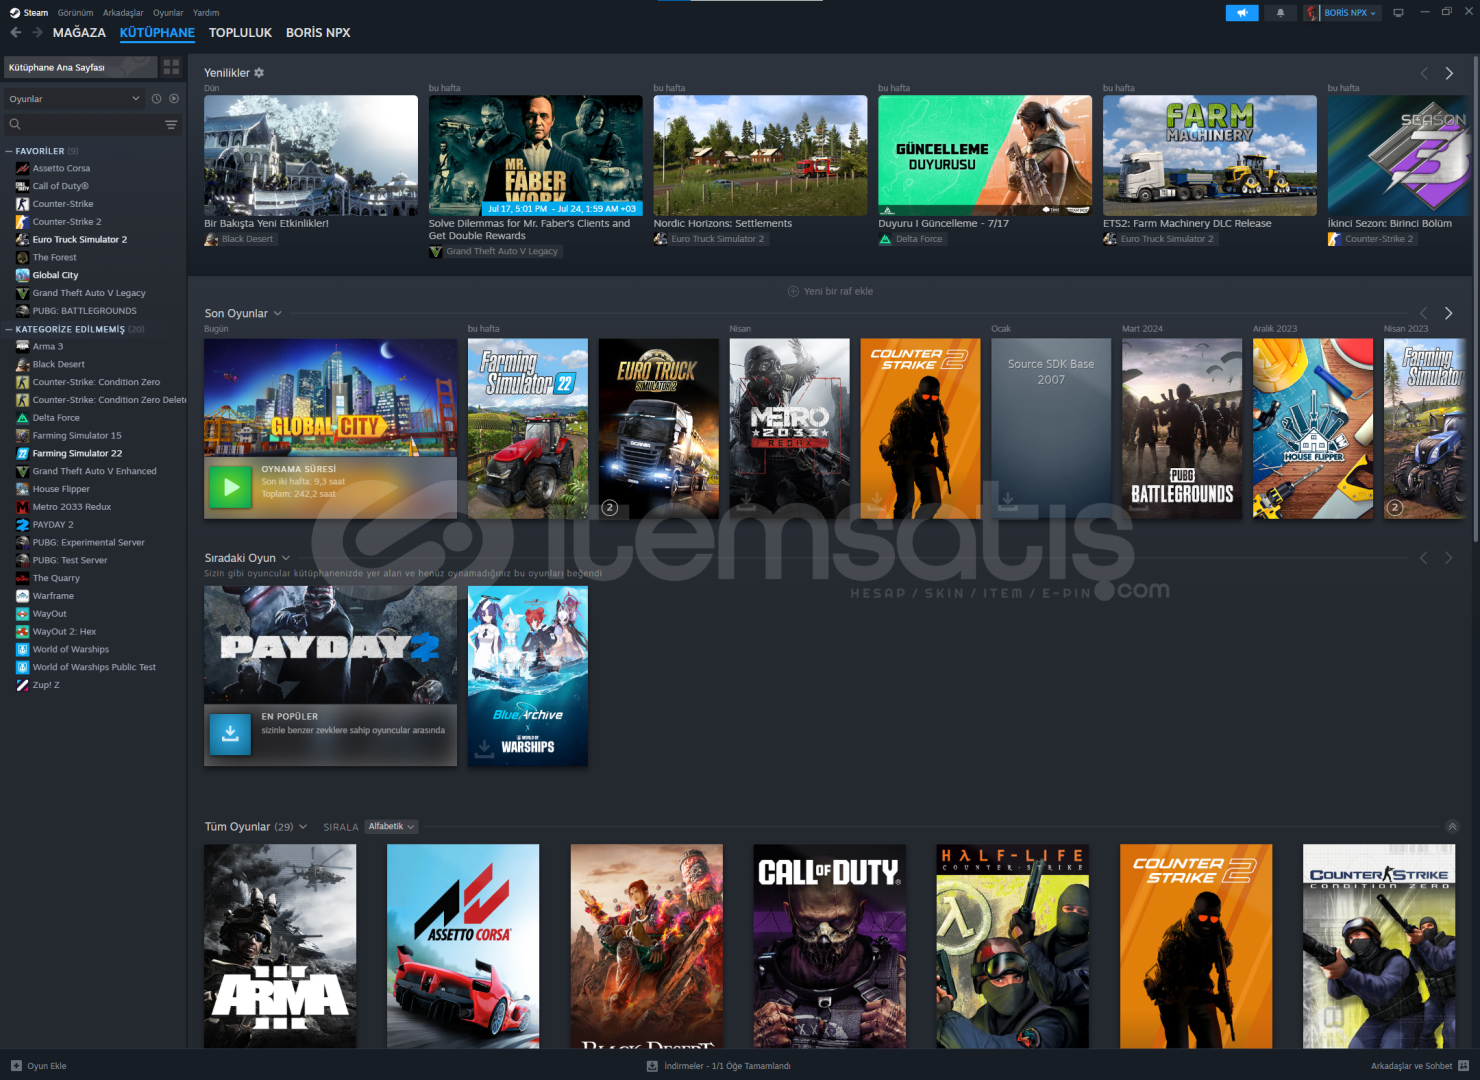1480x1080 pixels.
Task: Collapse FAVORİLER category
Action: [x=9, y=151]
